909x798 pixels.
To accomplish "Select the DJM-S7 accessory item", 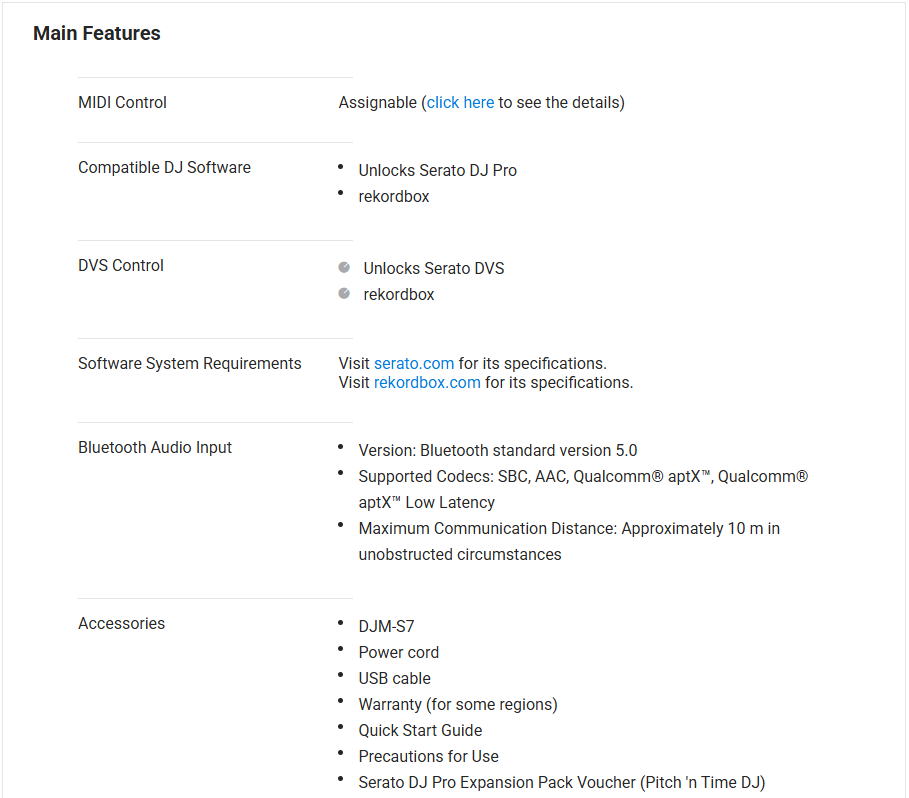I will tap(386, 626).
